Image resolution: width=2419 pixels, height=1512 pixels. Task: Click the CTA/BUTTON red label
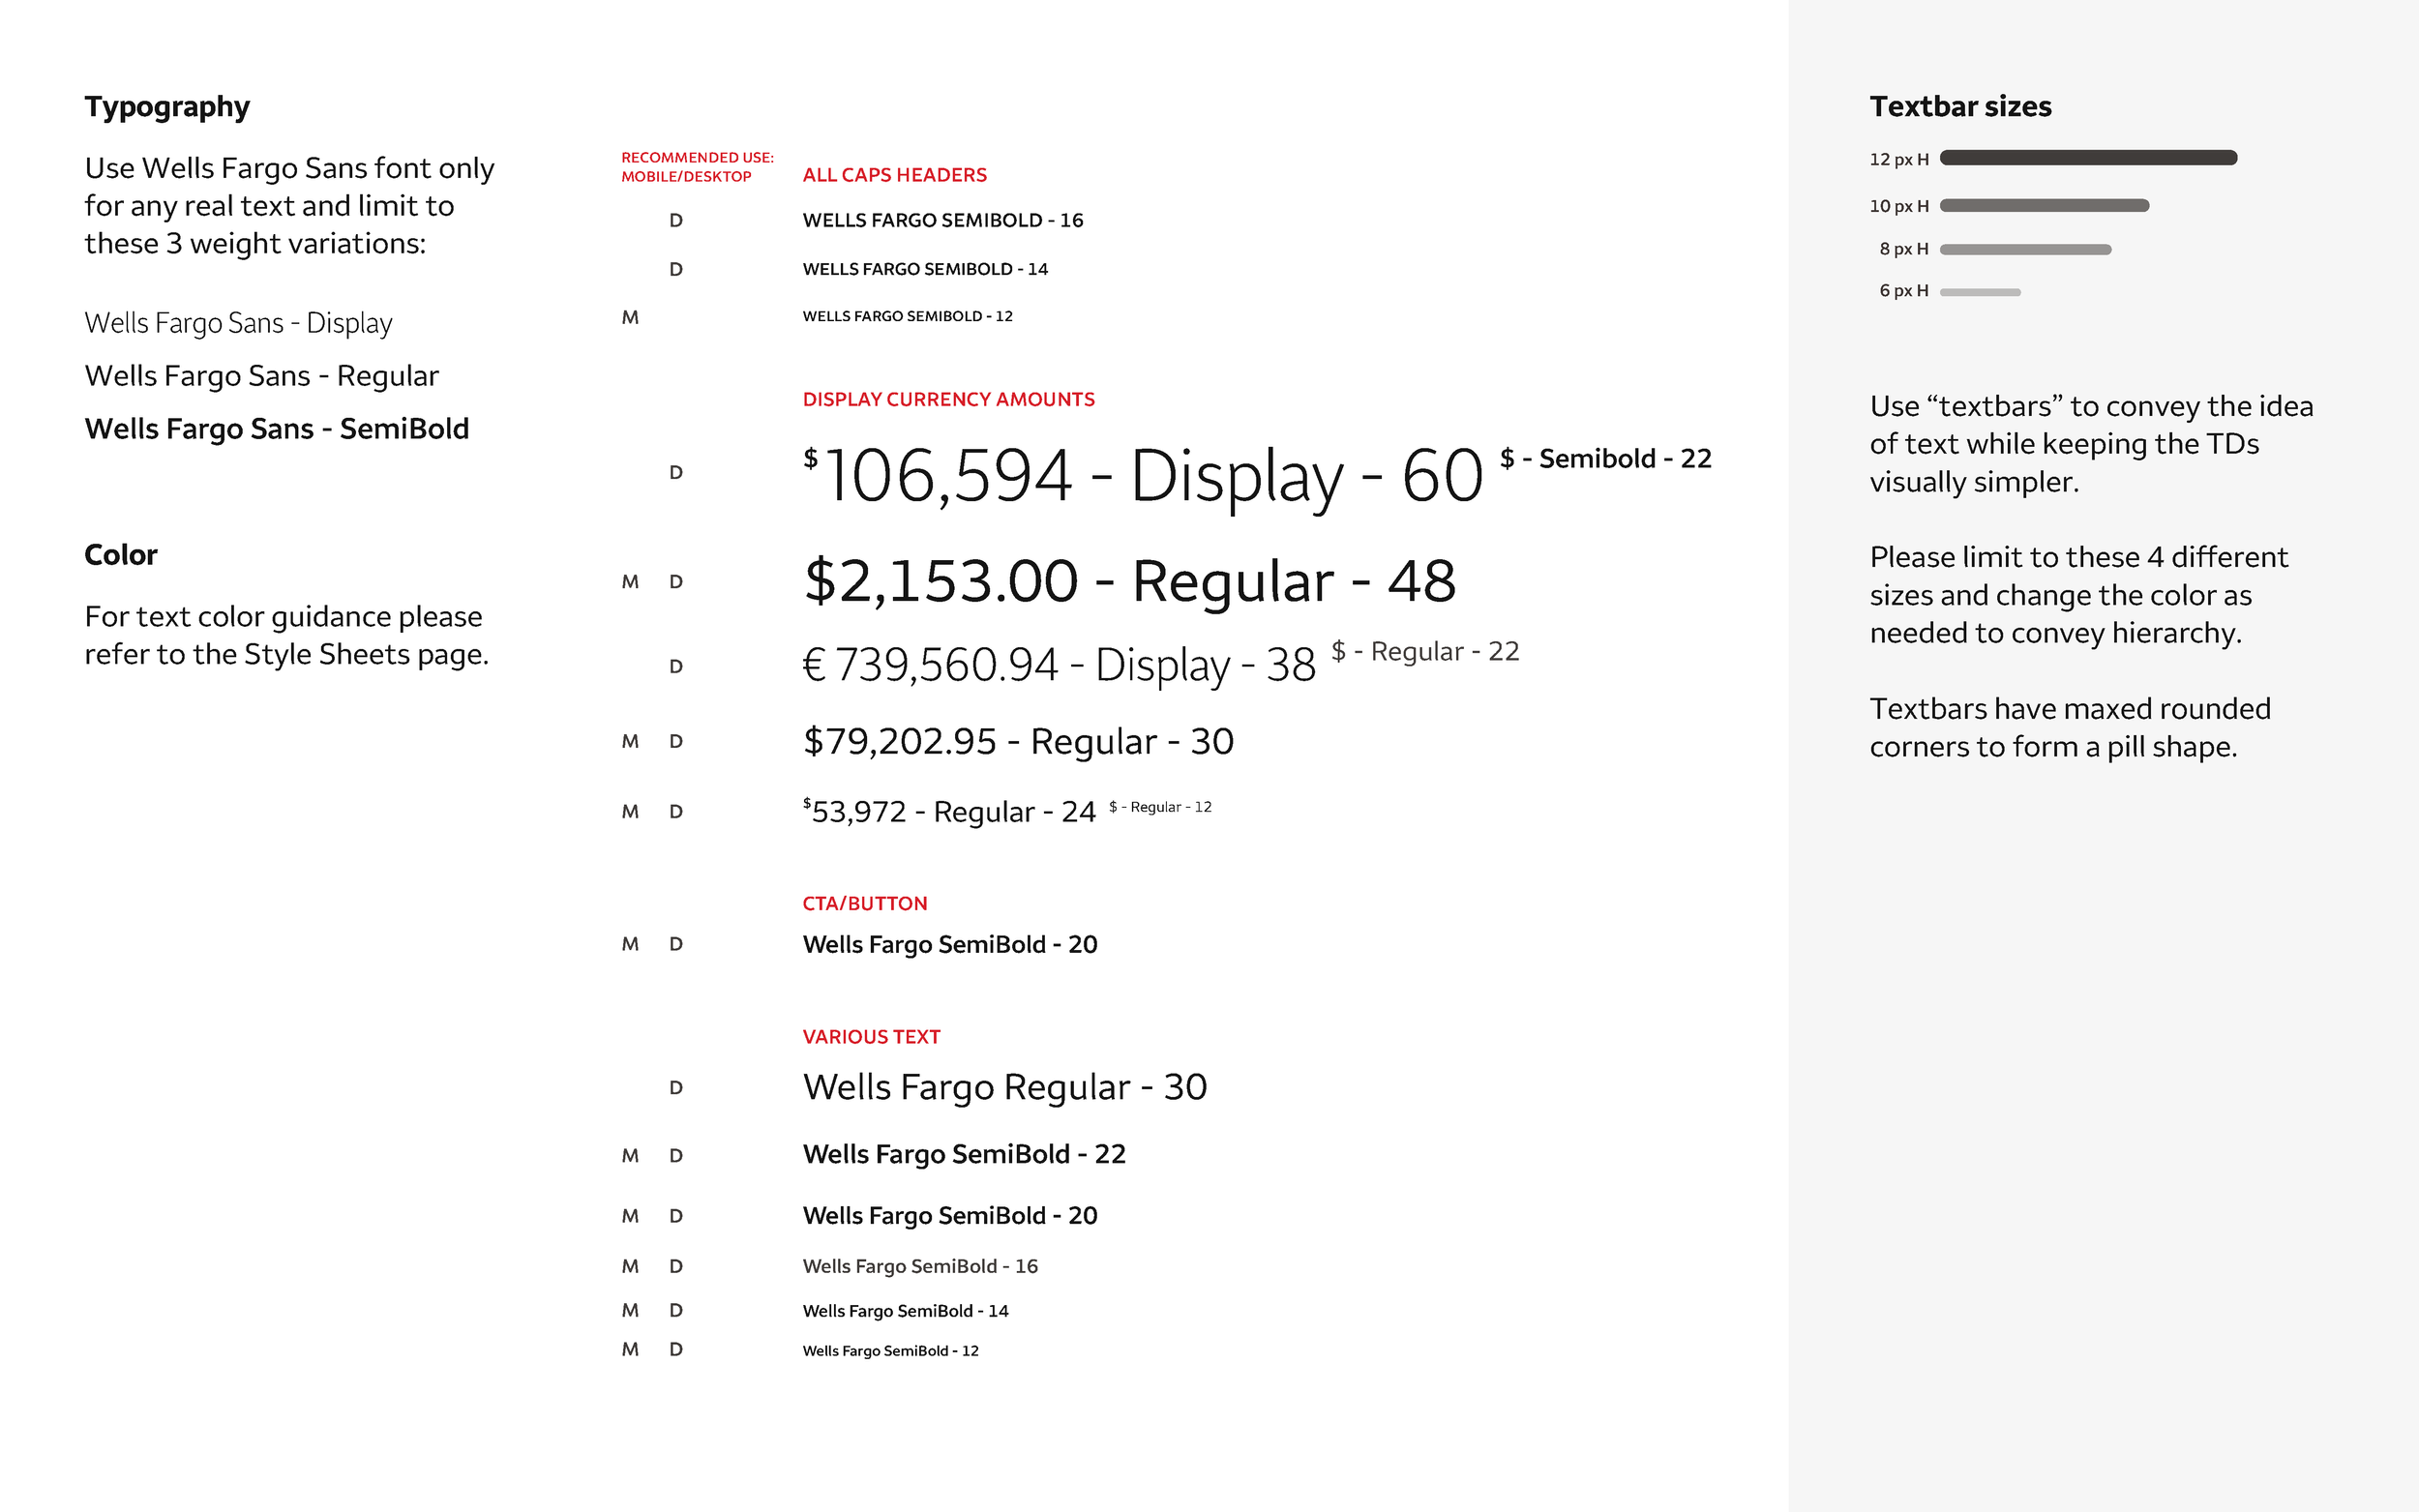(x=864, y=904)
